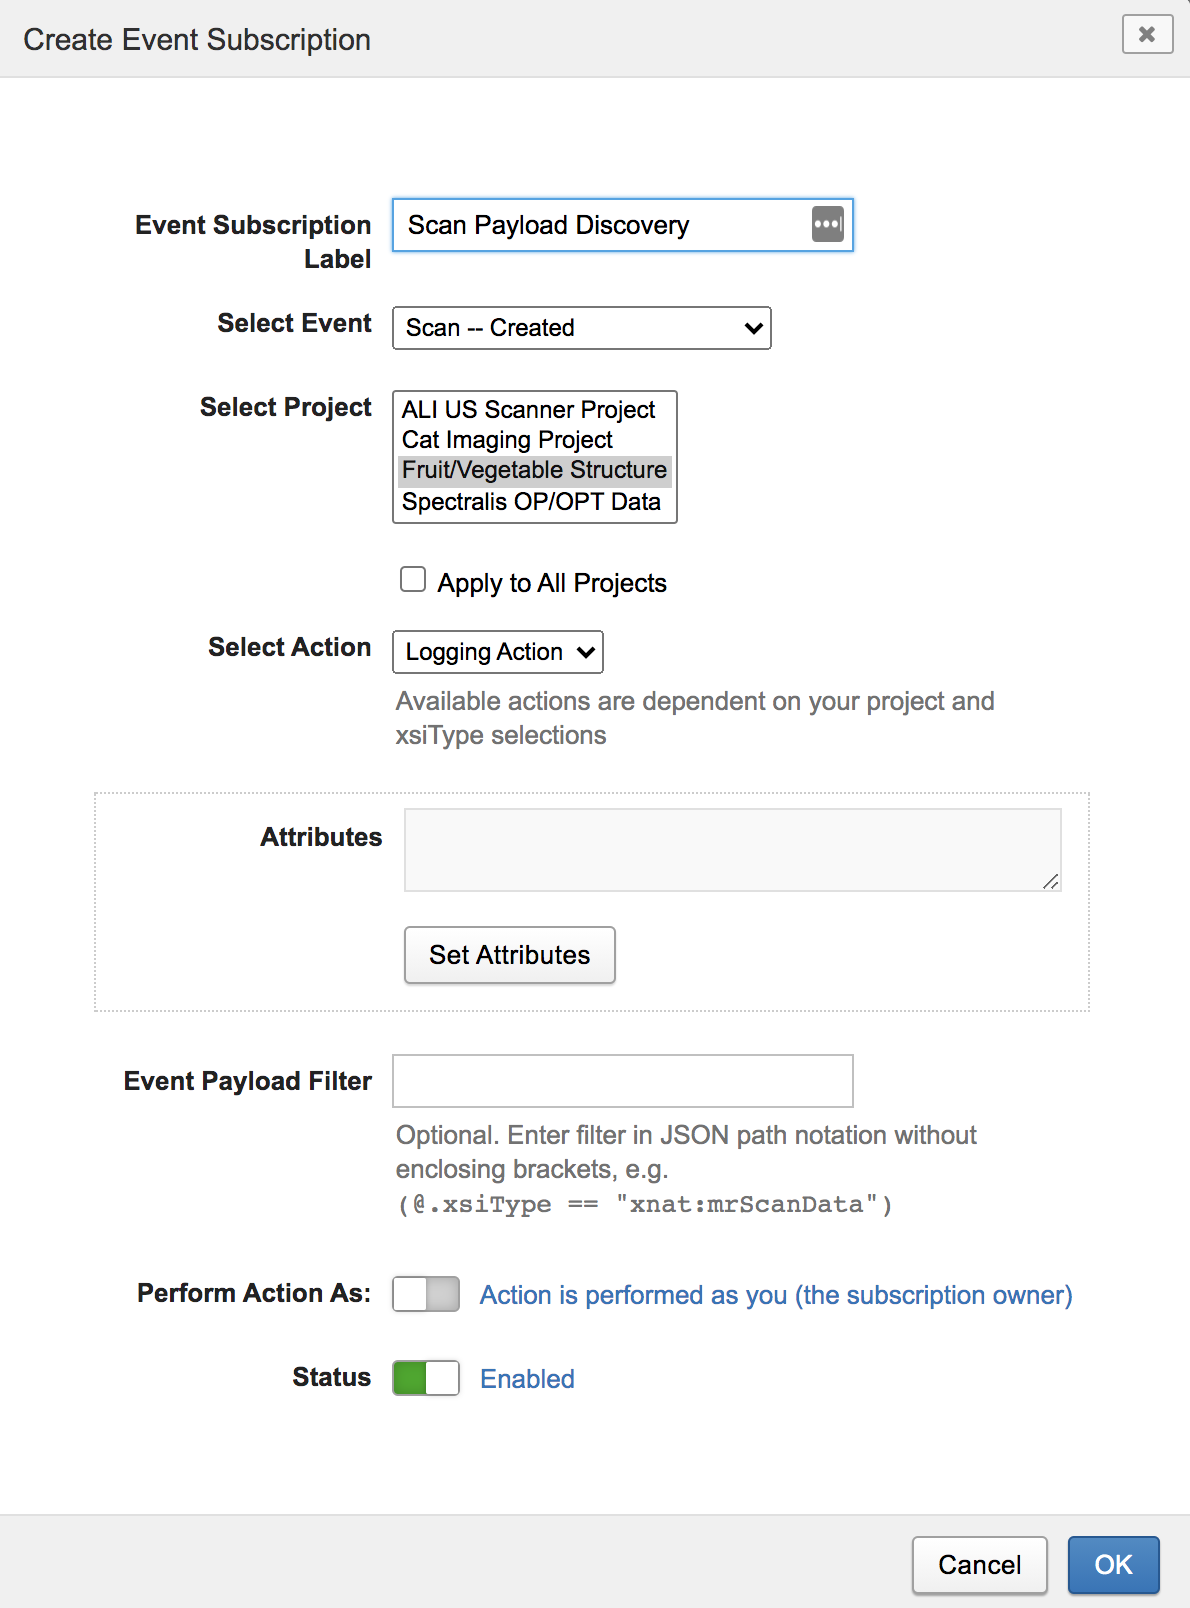1190x1608 pixels.
Task: Click the ellipsis icon in label field
Action: (827, 225)
